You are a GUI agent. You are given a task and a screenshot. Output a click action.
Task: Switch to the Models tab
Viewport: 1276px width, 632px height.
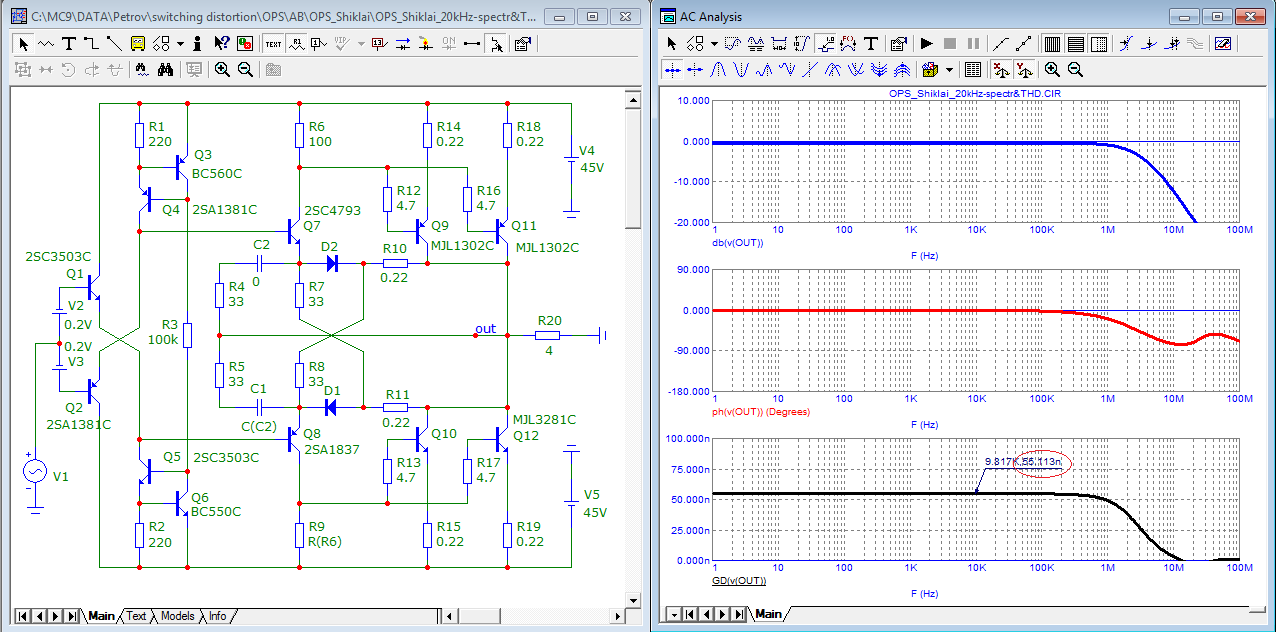[177, 616]
